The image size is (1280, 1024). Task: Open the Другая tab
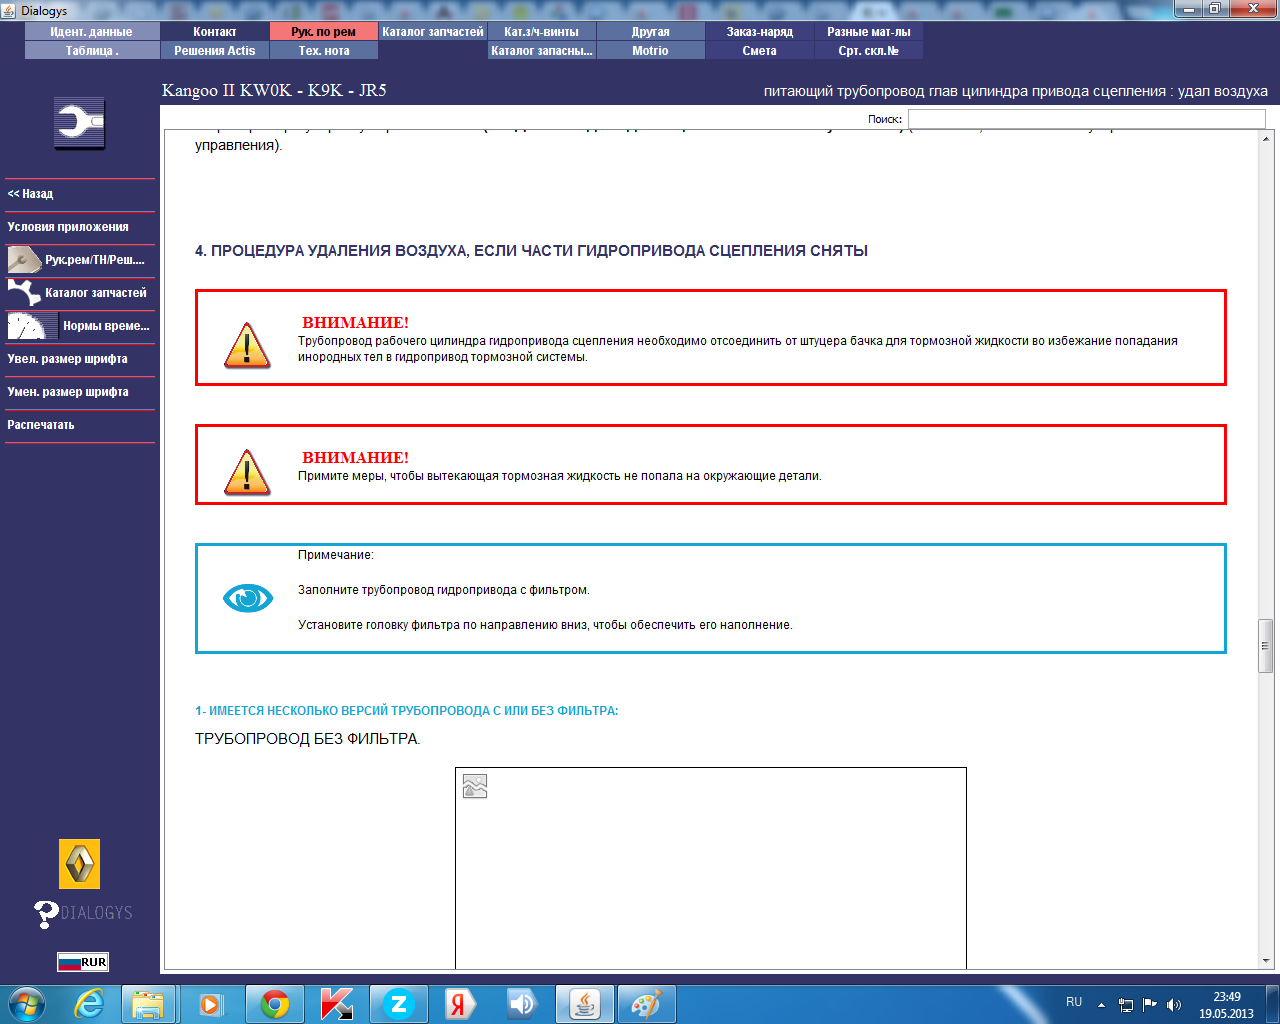651,32
